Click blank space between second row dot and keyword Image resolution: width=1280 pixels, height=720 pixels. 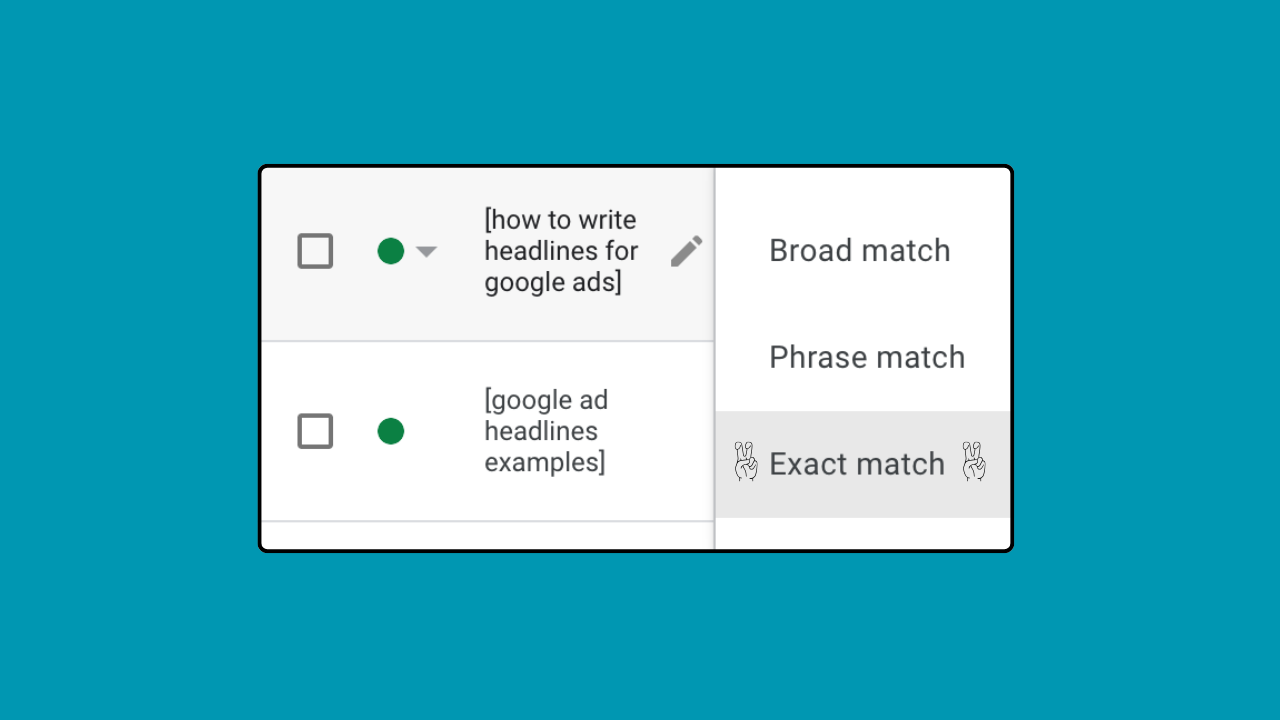click(x=443, y=431)
